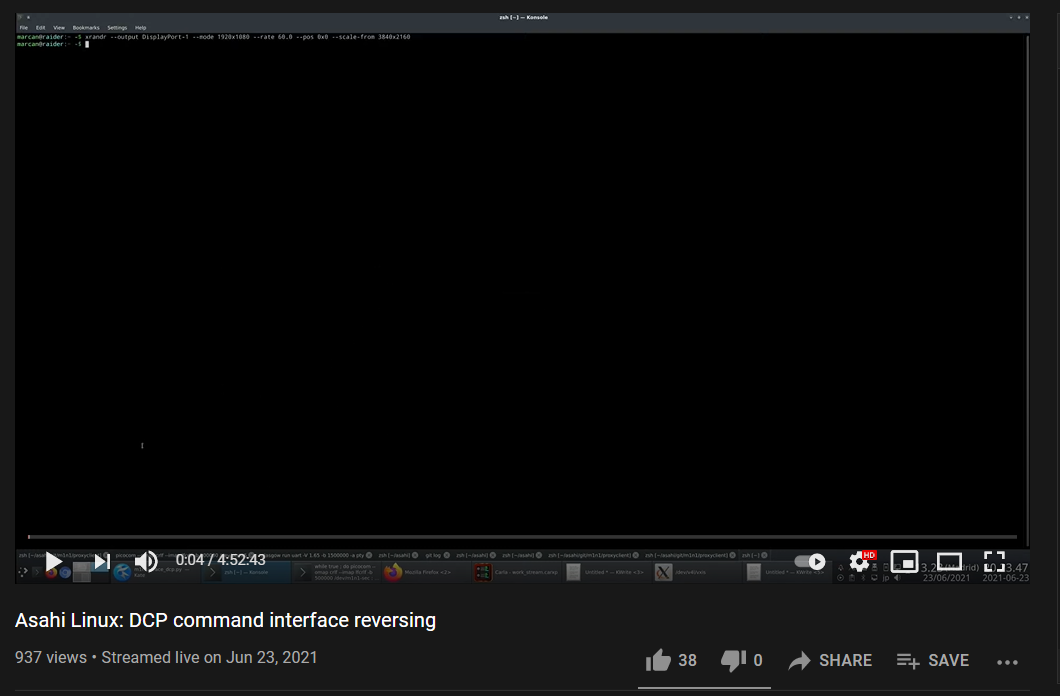Open the more actions three-dot menu
This screenshot has width=1060, height=696.
[1007, 662]
